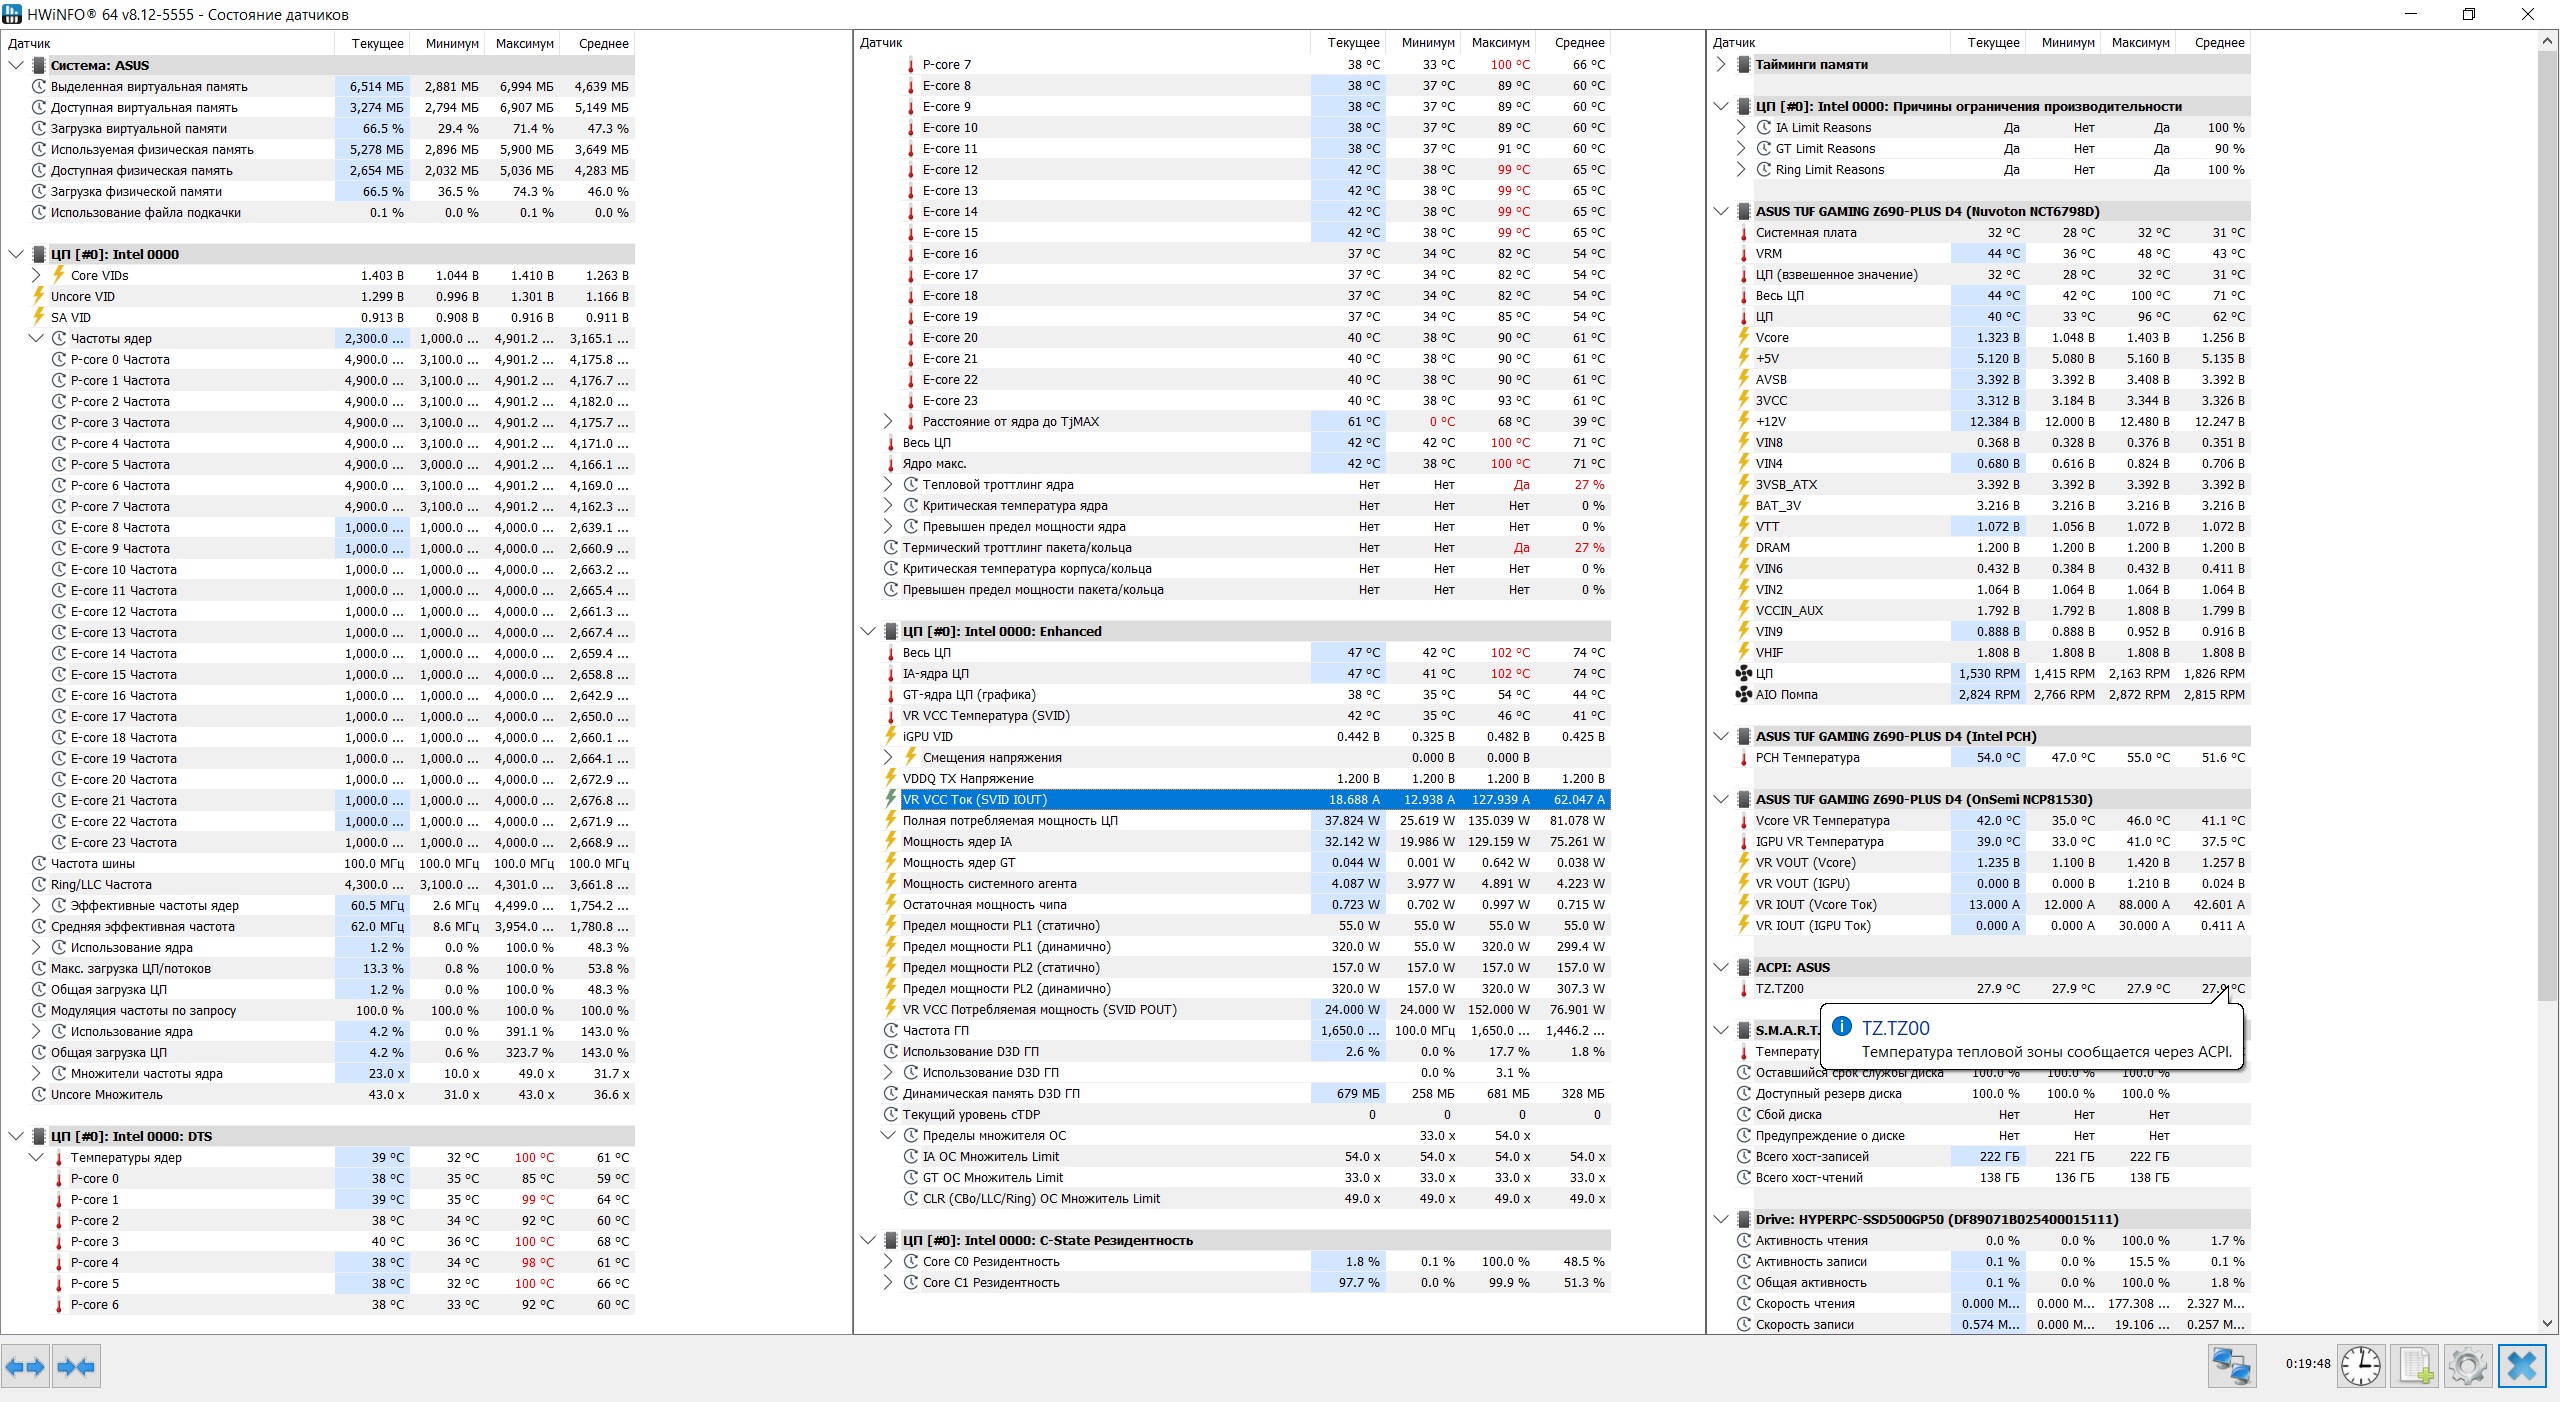Click the collapse-columns arrows button at bottom left
The height and width of the screenshot is (1402, 2560).
76,1366
